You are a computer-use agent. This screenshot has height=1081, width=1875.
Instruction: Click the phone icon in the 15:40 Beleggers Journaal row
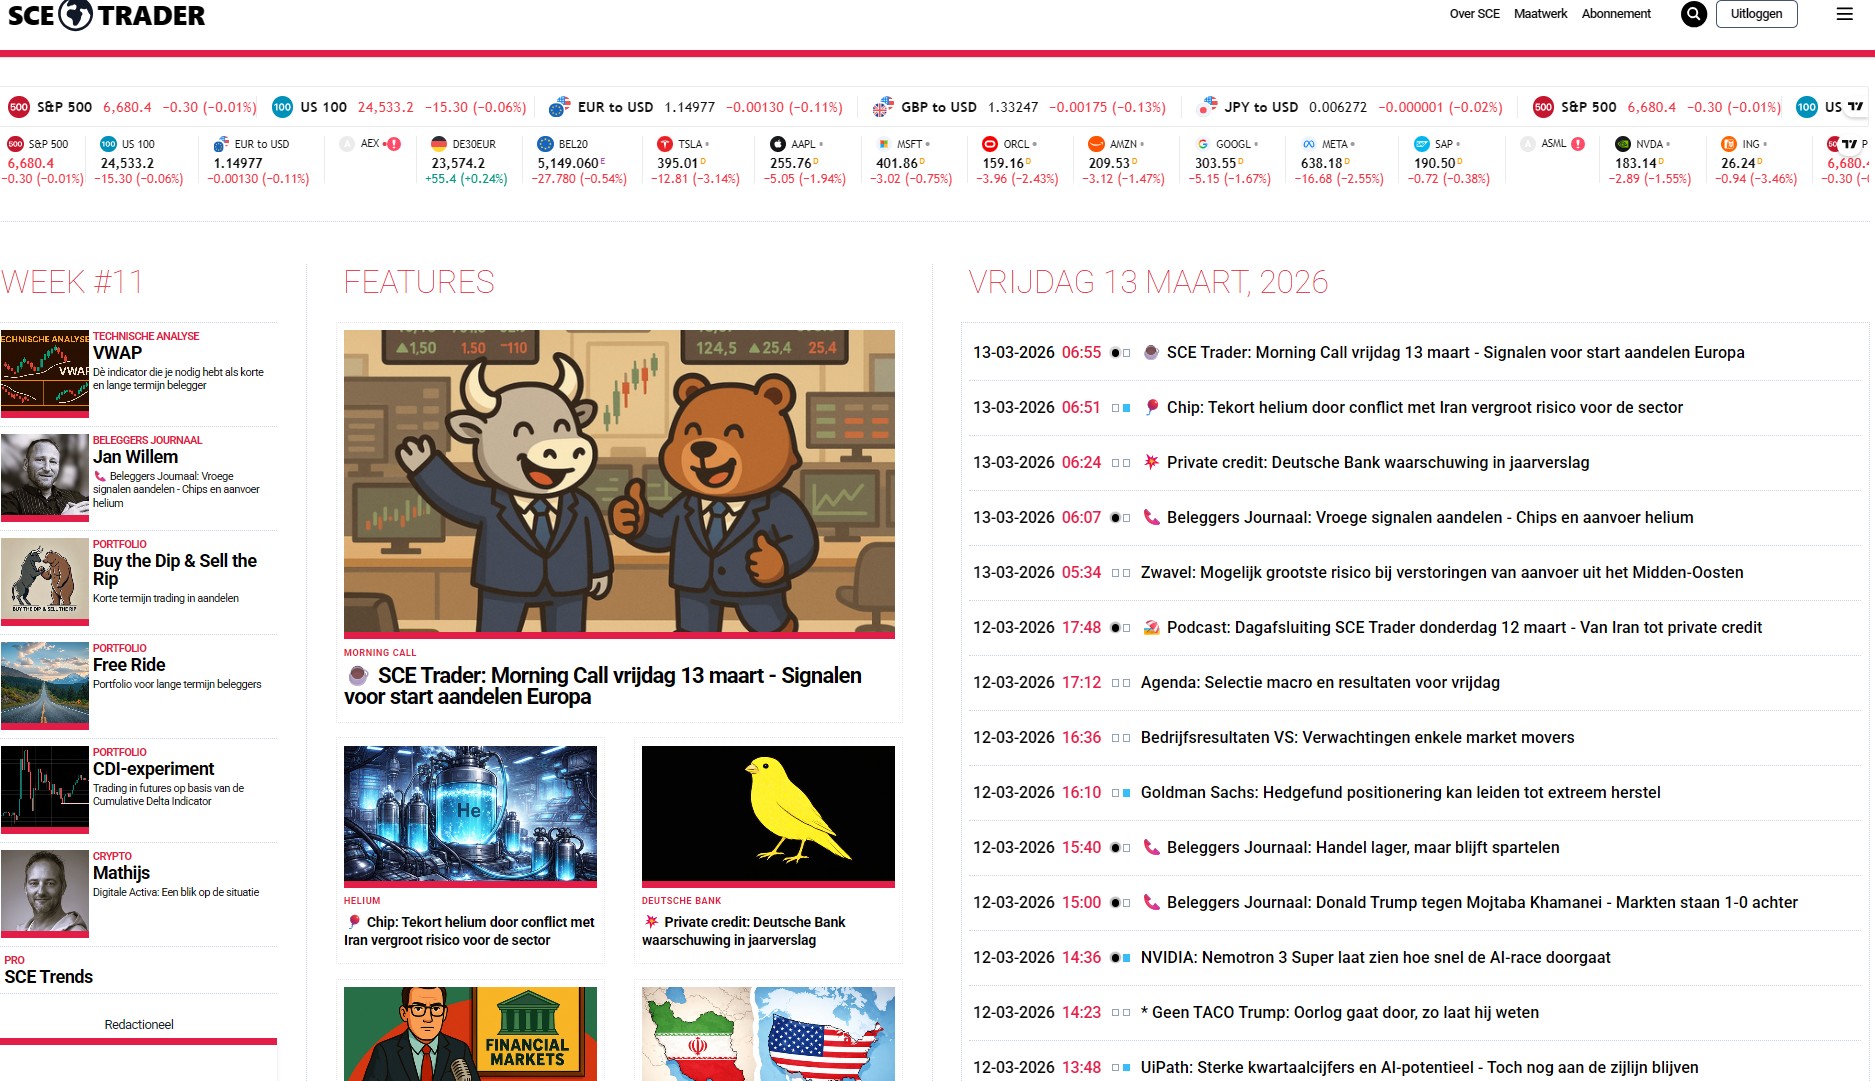coord(1151,847)
